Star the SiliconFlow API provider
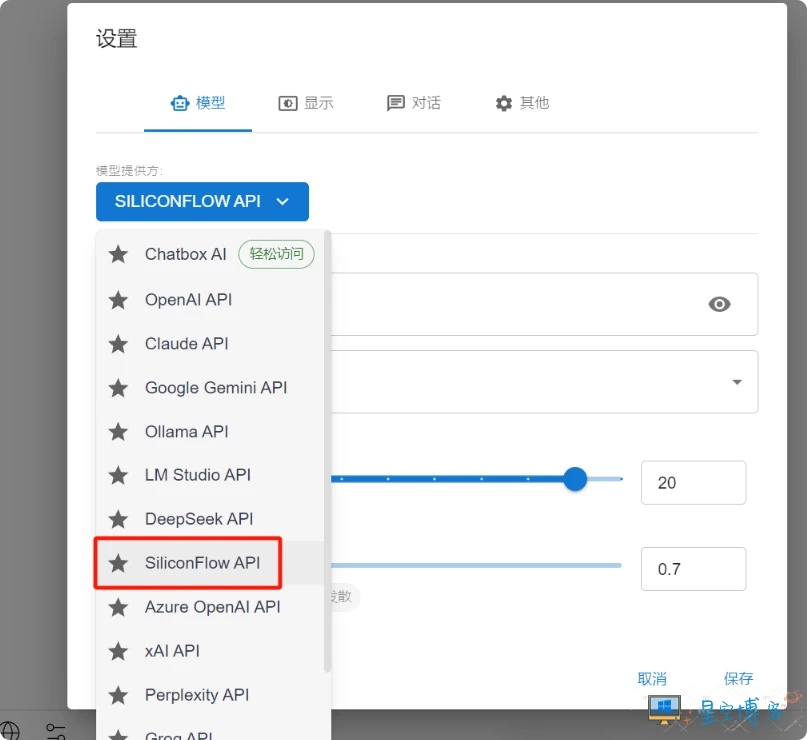This screenshot has width=807, height=740. pyautogui.click(x=118, y=563)
